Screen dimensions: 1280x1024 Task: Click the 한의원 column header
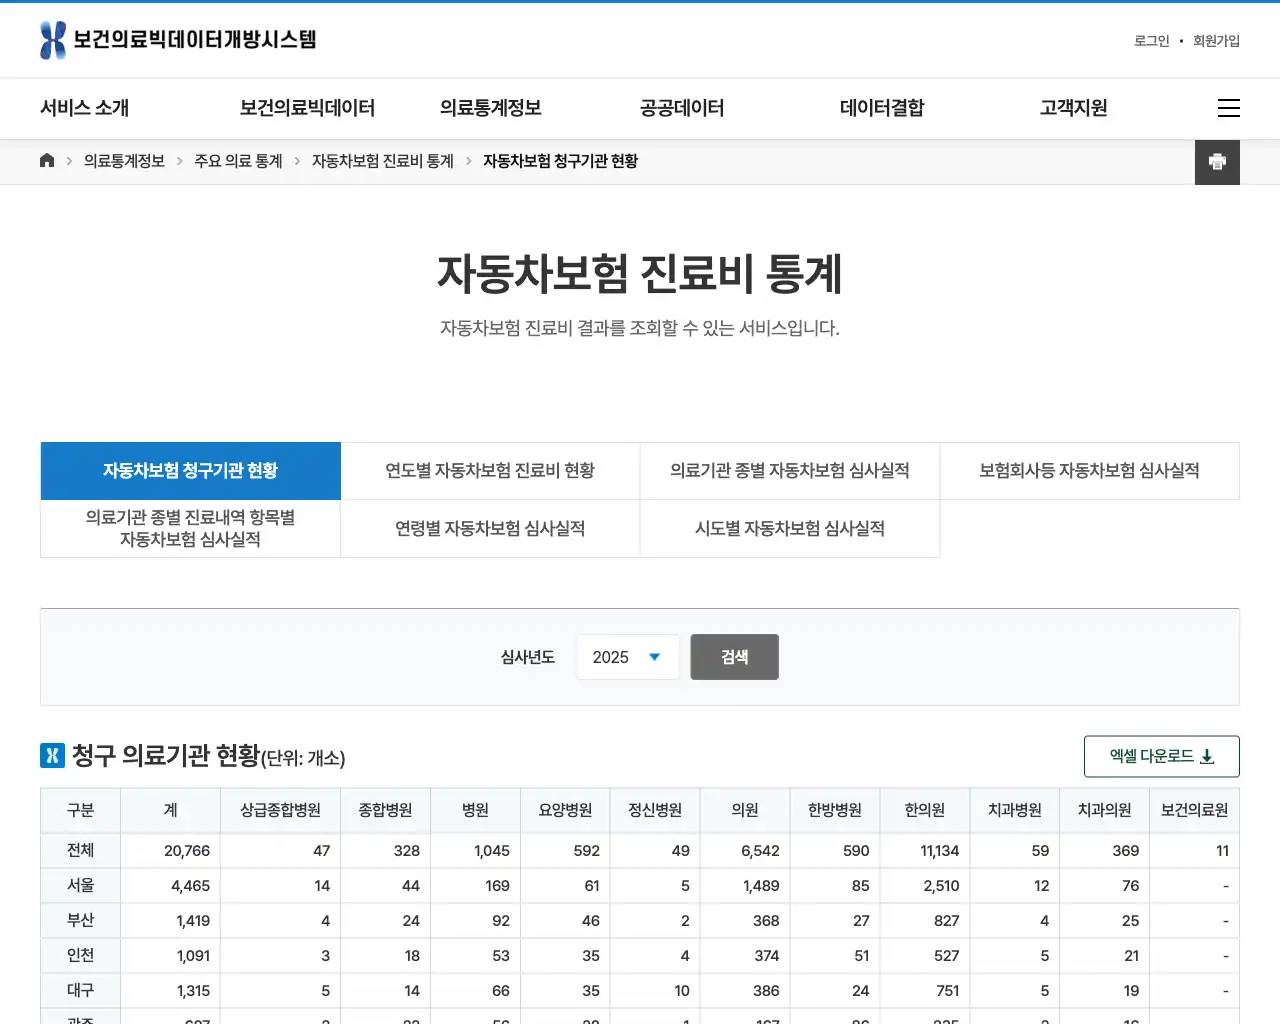point(926,810)
